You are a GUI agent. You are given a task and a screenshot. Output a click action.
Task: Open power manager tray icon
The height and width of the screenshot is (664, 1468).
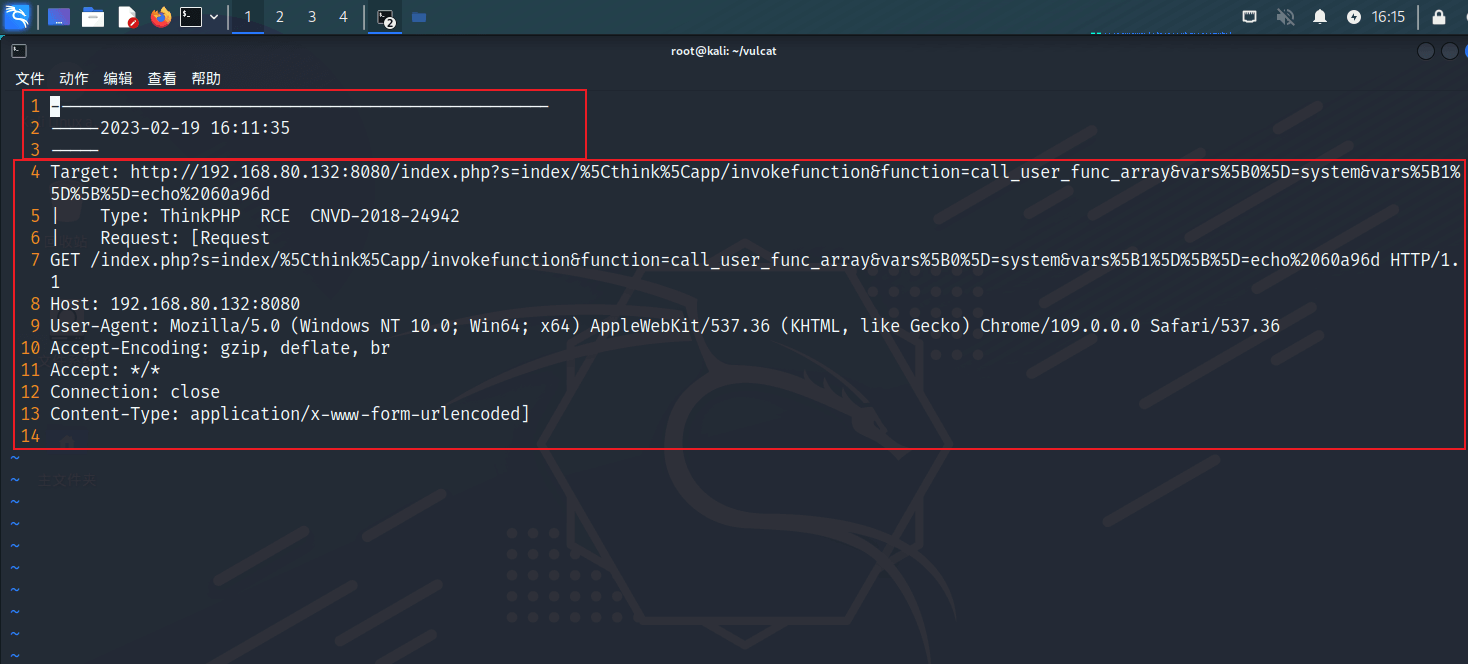[x=1354, y=17]
